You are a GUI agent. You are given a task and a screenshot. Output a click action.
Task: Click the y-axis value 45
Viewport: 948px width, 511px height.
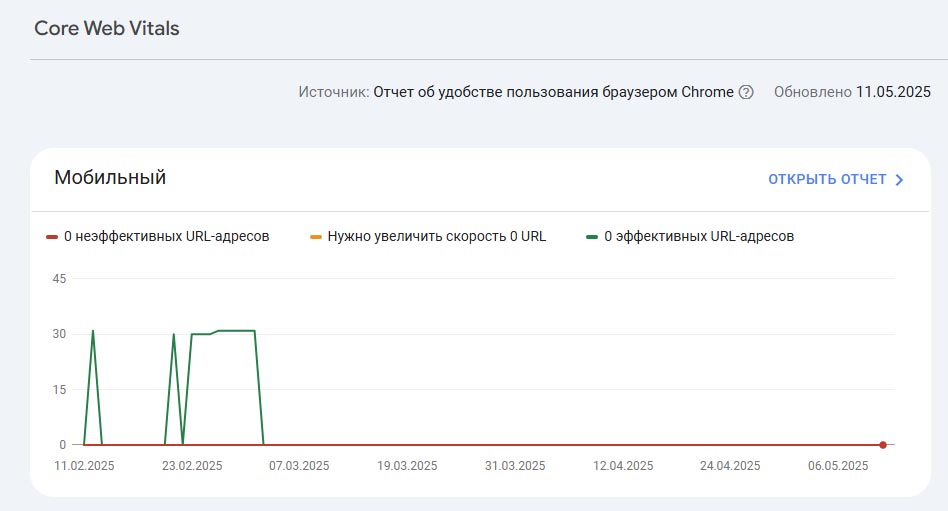coord(59,279)
